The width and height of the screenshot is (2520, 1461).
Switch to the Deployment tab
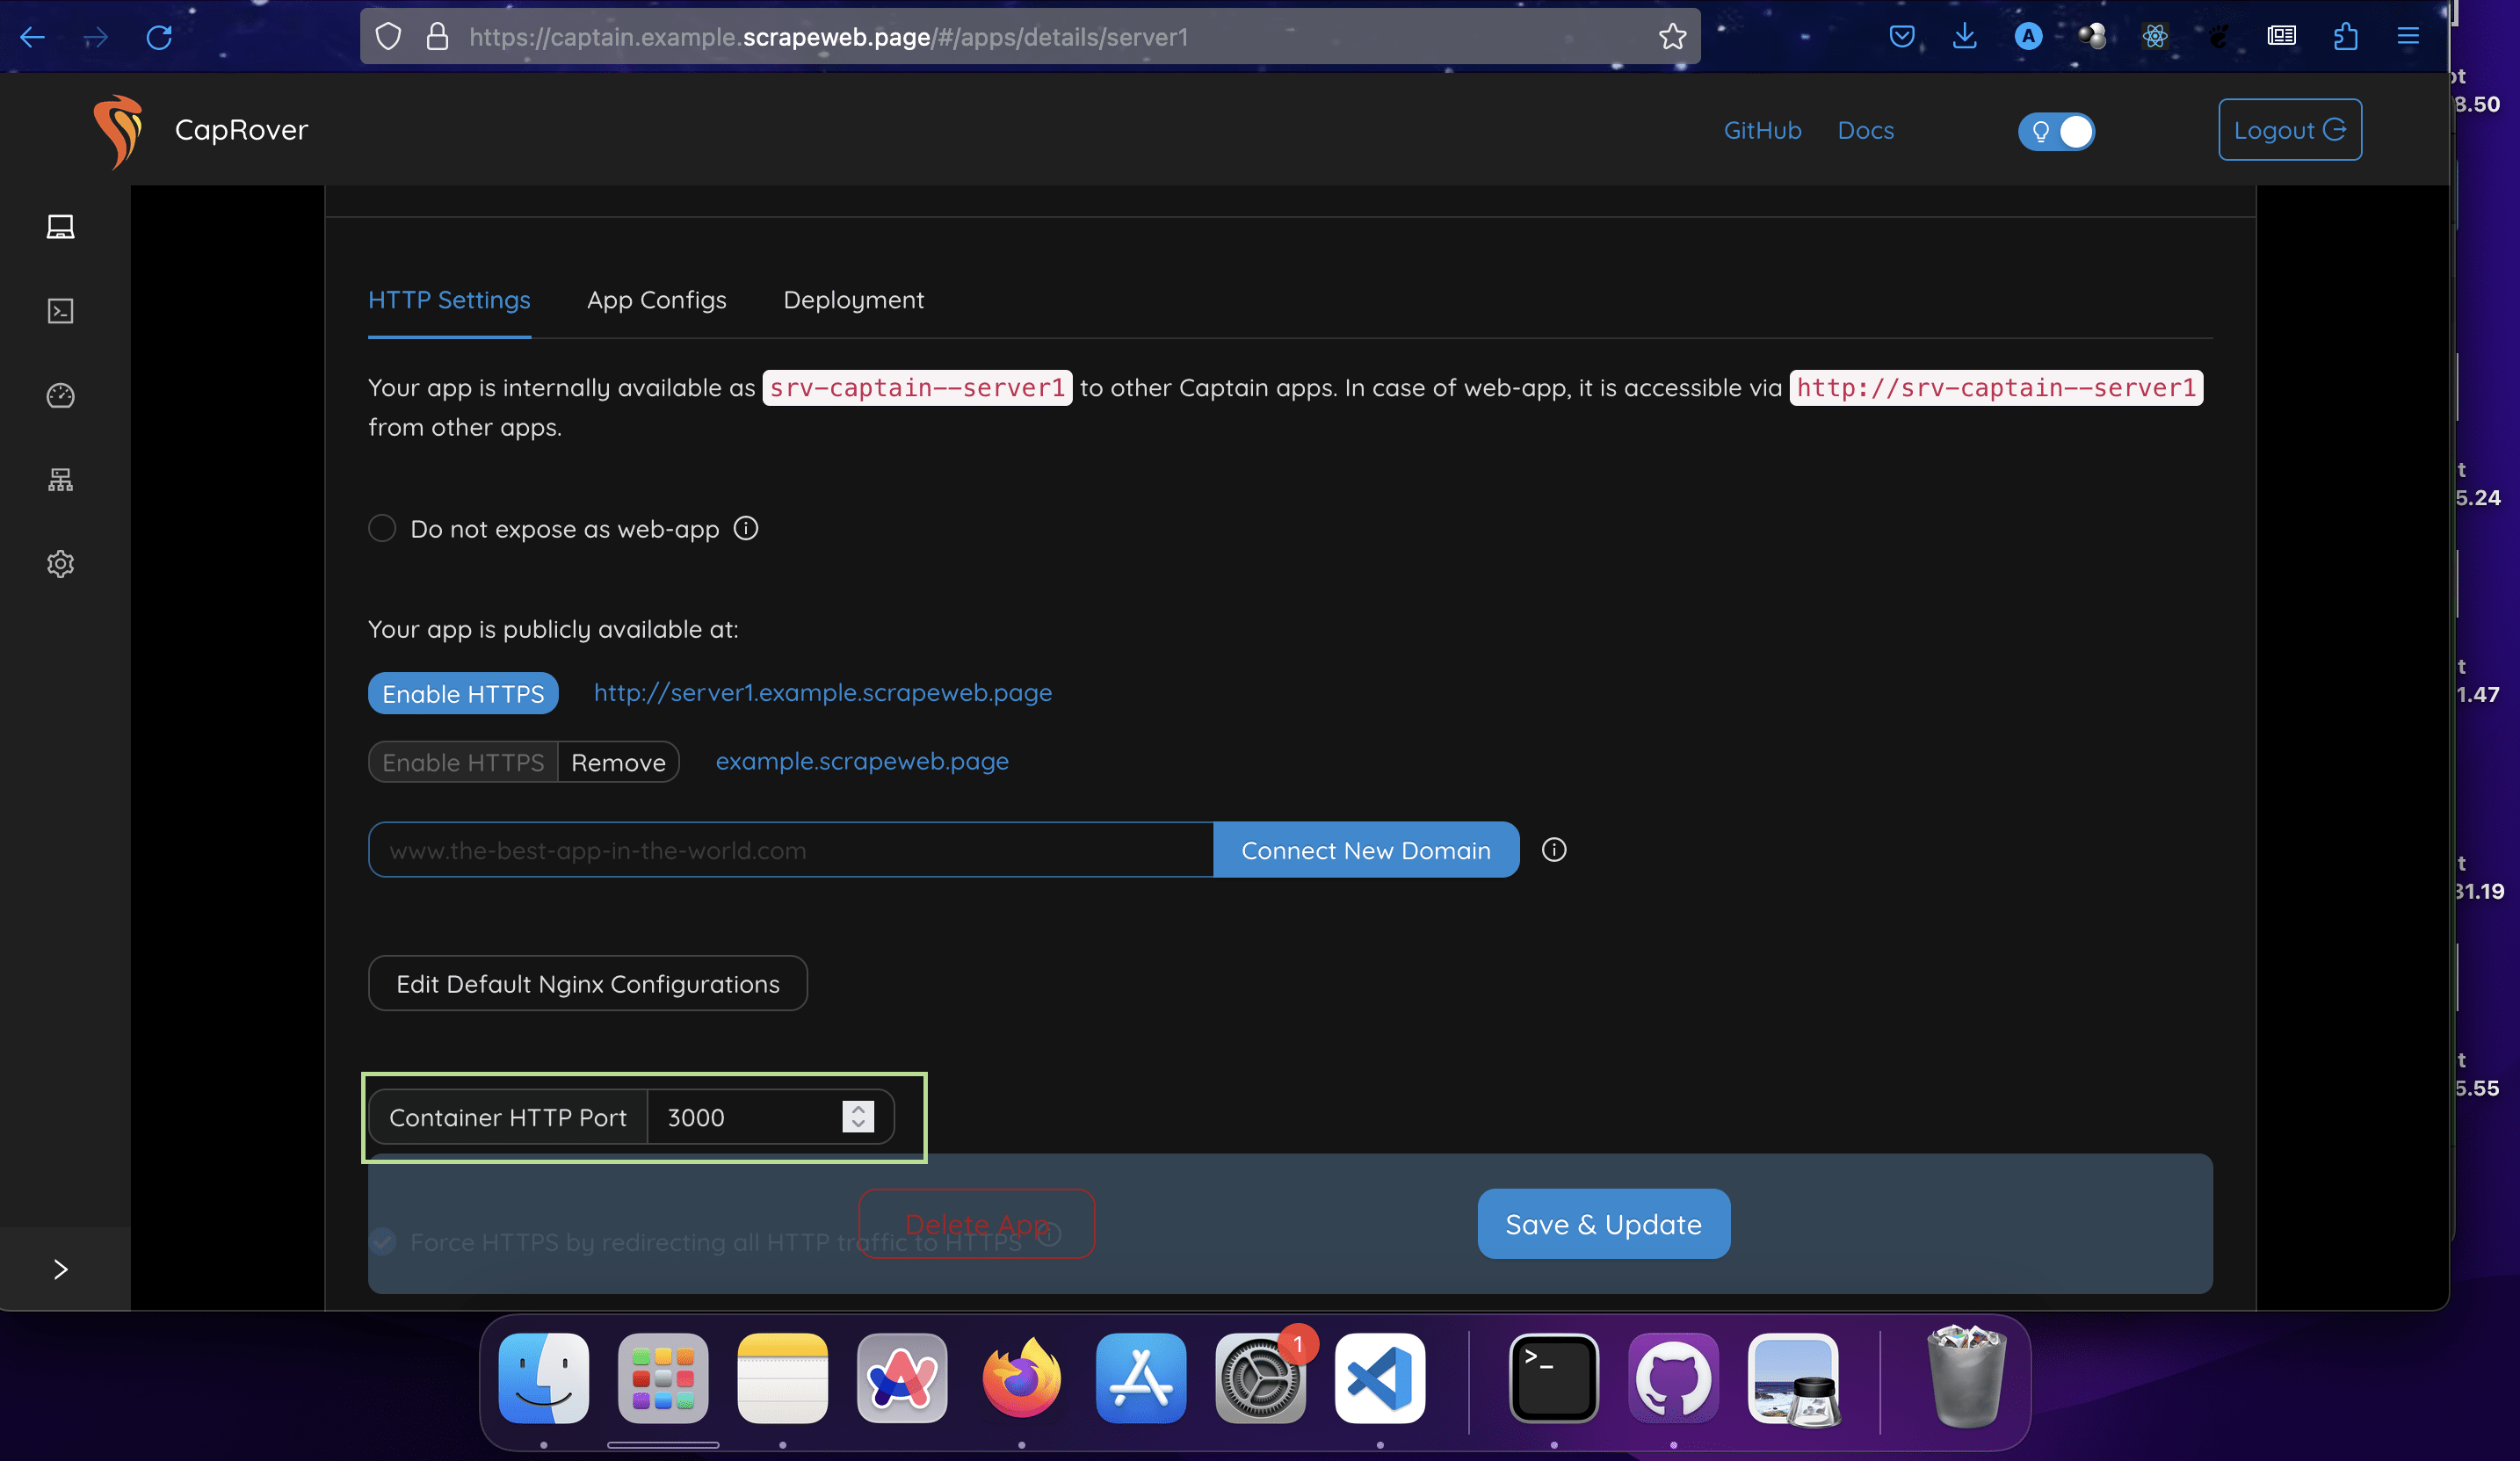pyautogui.click(x=853, y=300)
